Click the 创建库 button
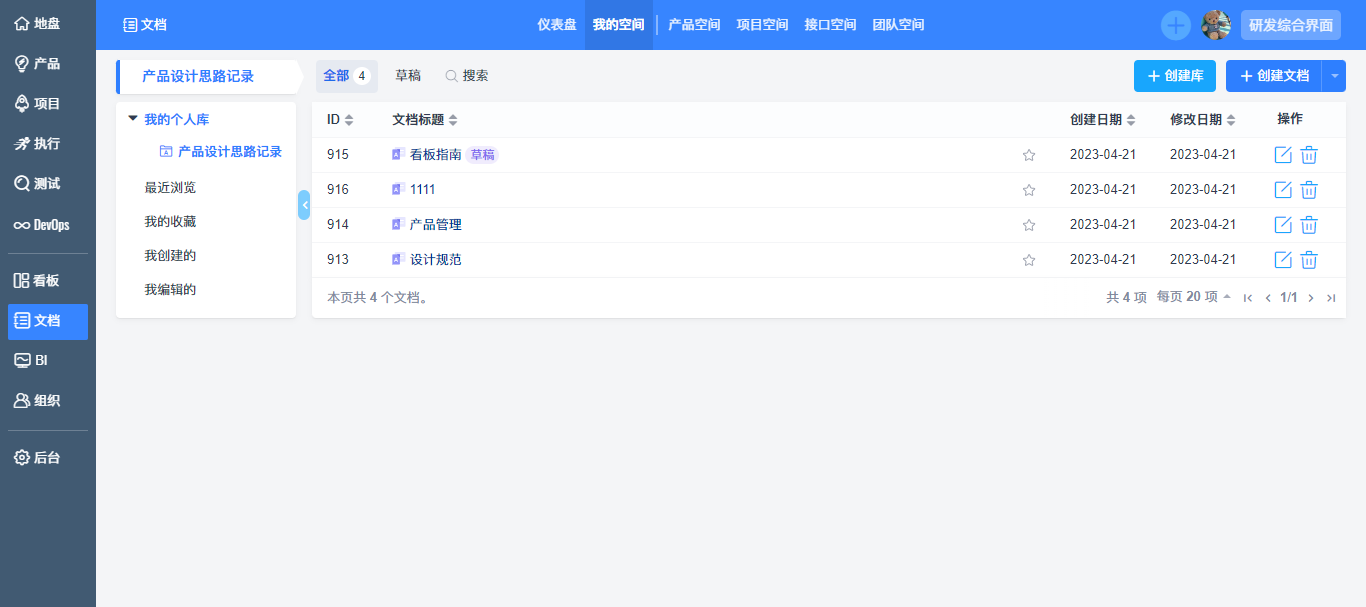 tap(1174, 75)
